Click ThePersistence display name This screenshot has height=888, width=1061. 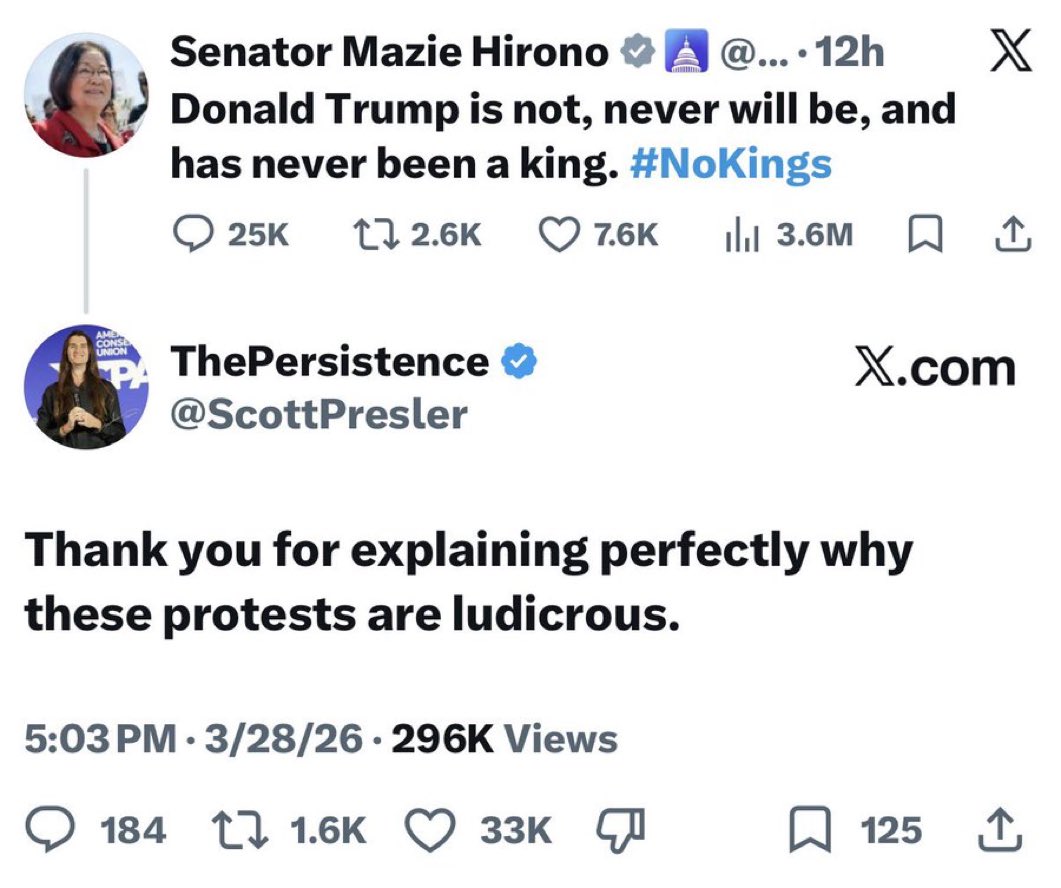330,362
